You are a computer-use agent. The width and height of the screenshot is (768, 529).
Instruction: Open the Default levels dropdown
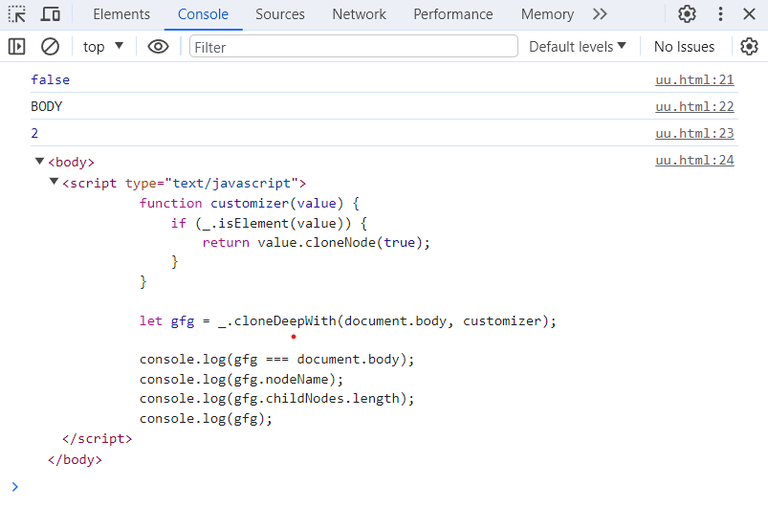tap(577, 47)
